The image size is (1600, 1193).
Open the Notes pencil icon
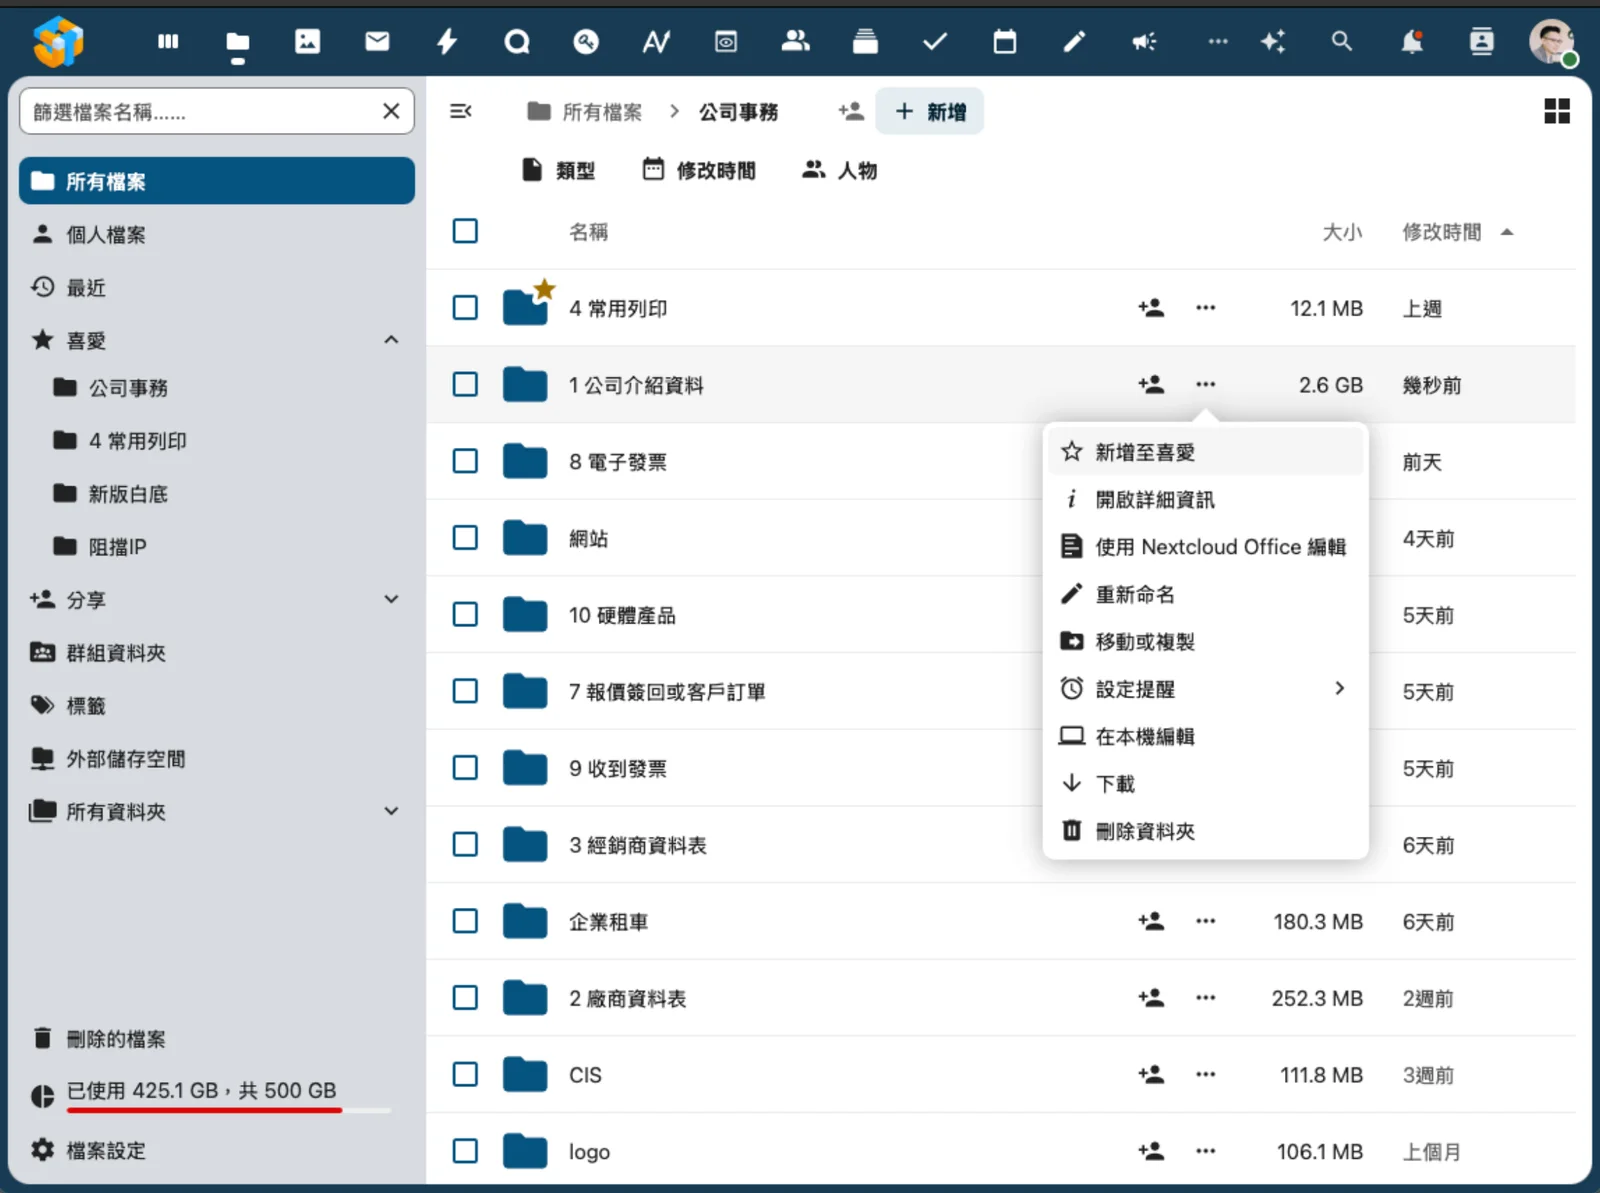[x=1074, y=41]
